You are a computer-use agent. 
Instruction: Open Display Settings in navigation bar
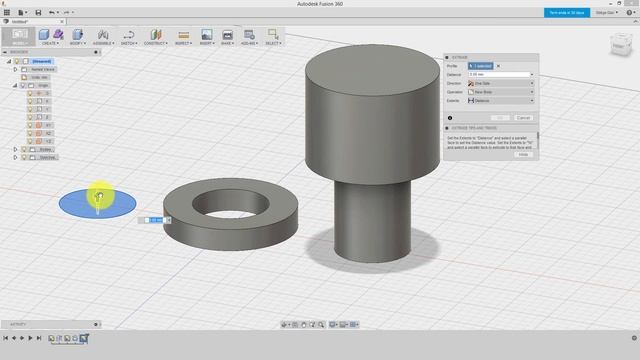[333, 324]
